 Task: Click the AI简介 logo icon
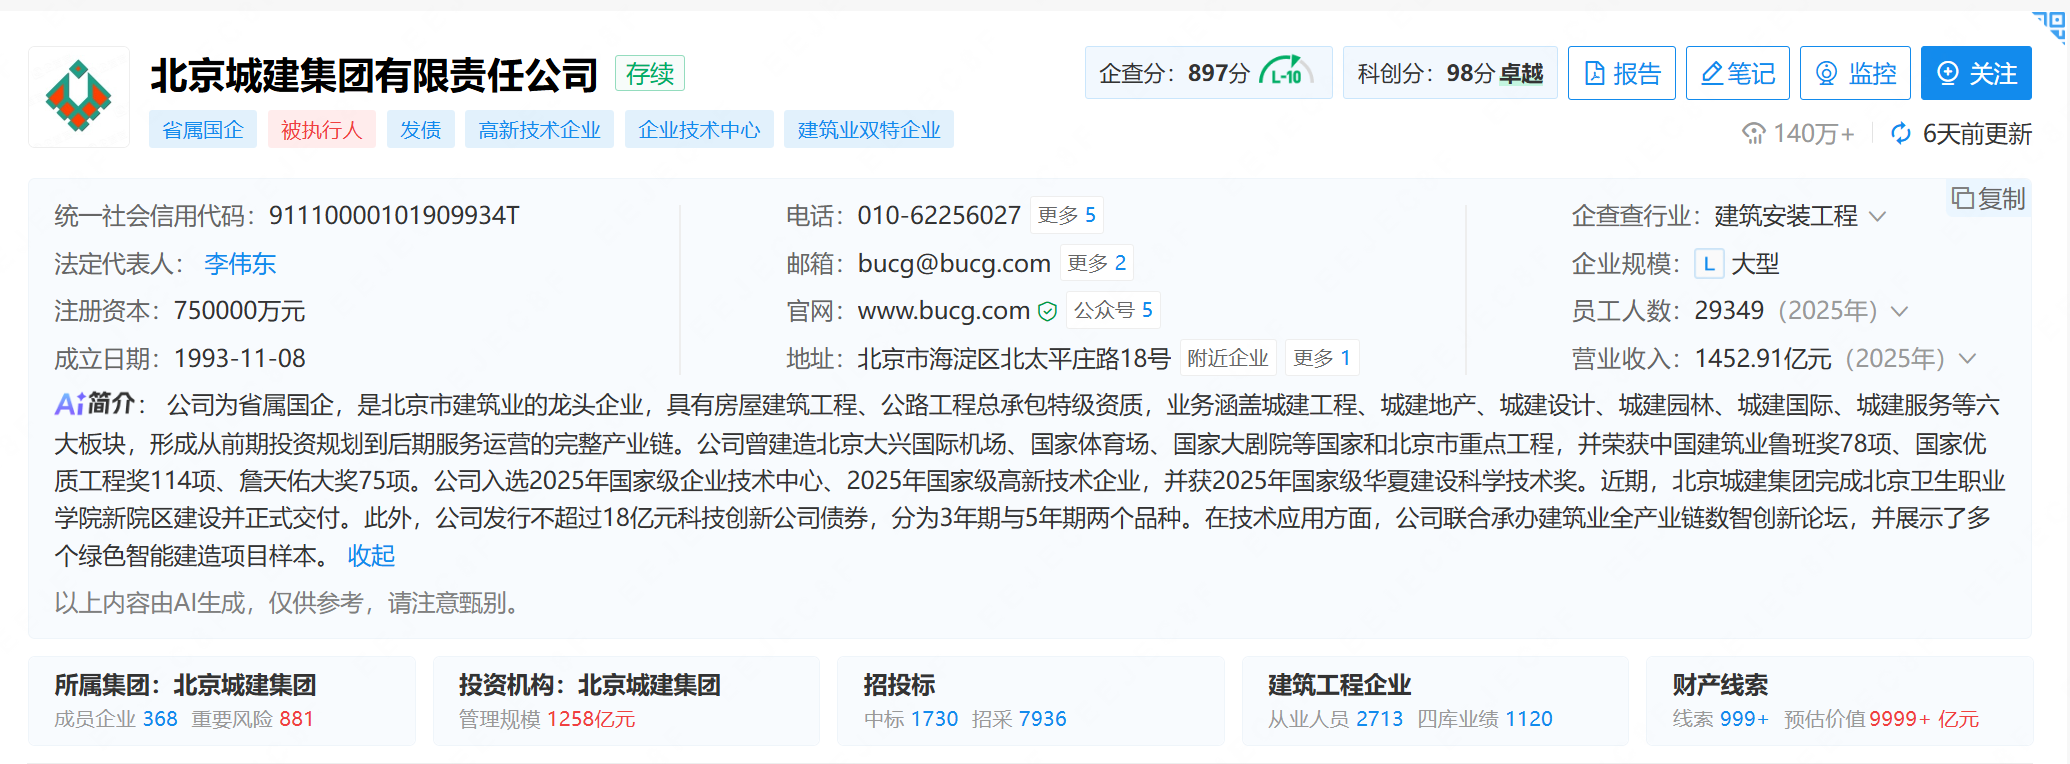94,404
